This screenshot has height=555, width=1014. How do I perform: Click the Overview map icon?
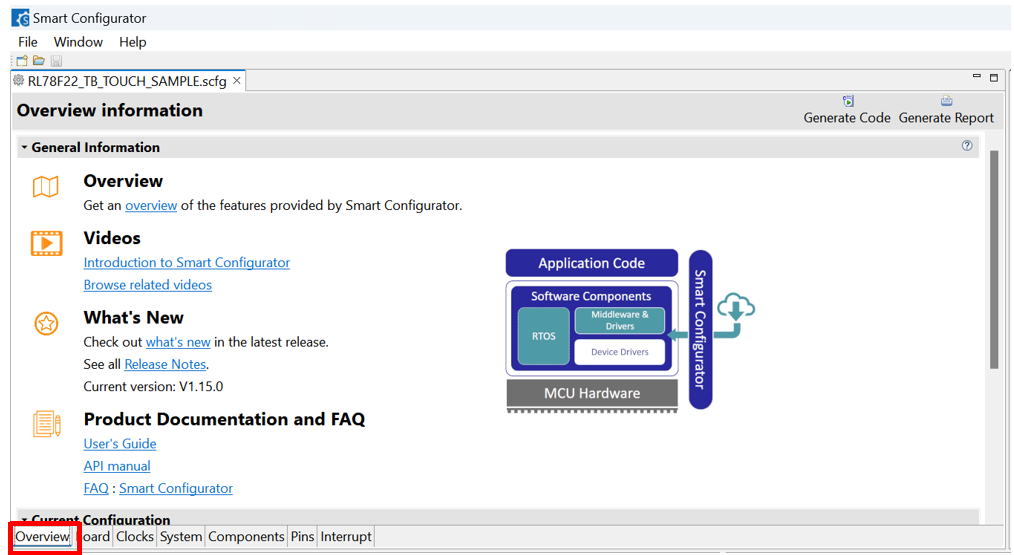[45, 186]
